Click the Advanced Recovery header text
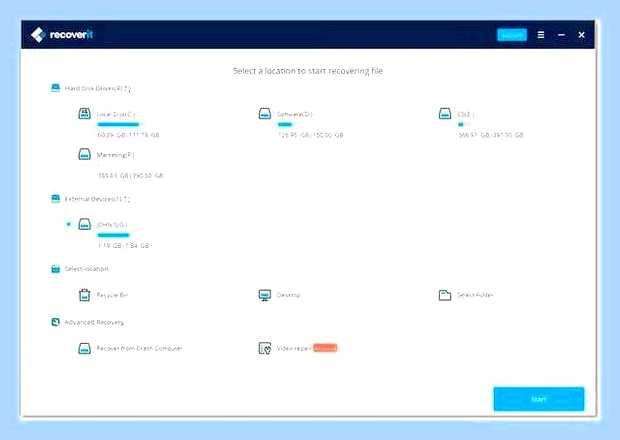Viewport: 620px width, 440px height. coord(95,323)
